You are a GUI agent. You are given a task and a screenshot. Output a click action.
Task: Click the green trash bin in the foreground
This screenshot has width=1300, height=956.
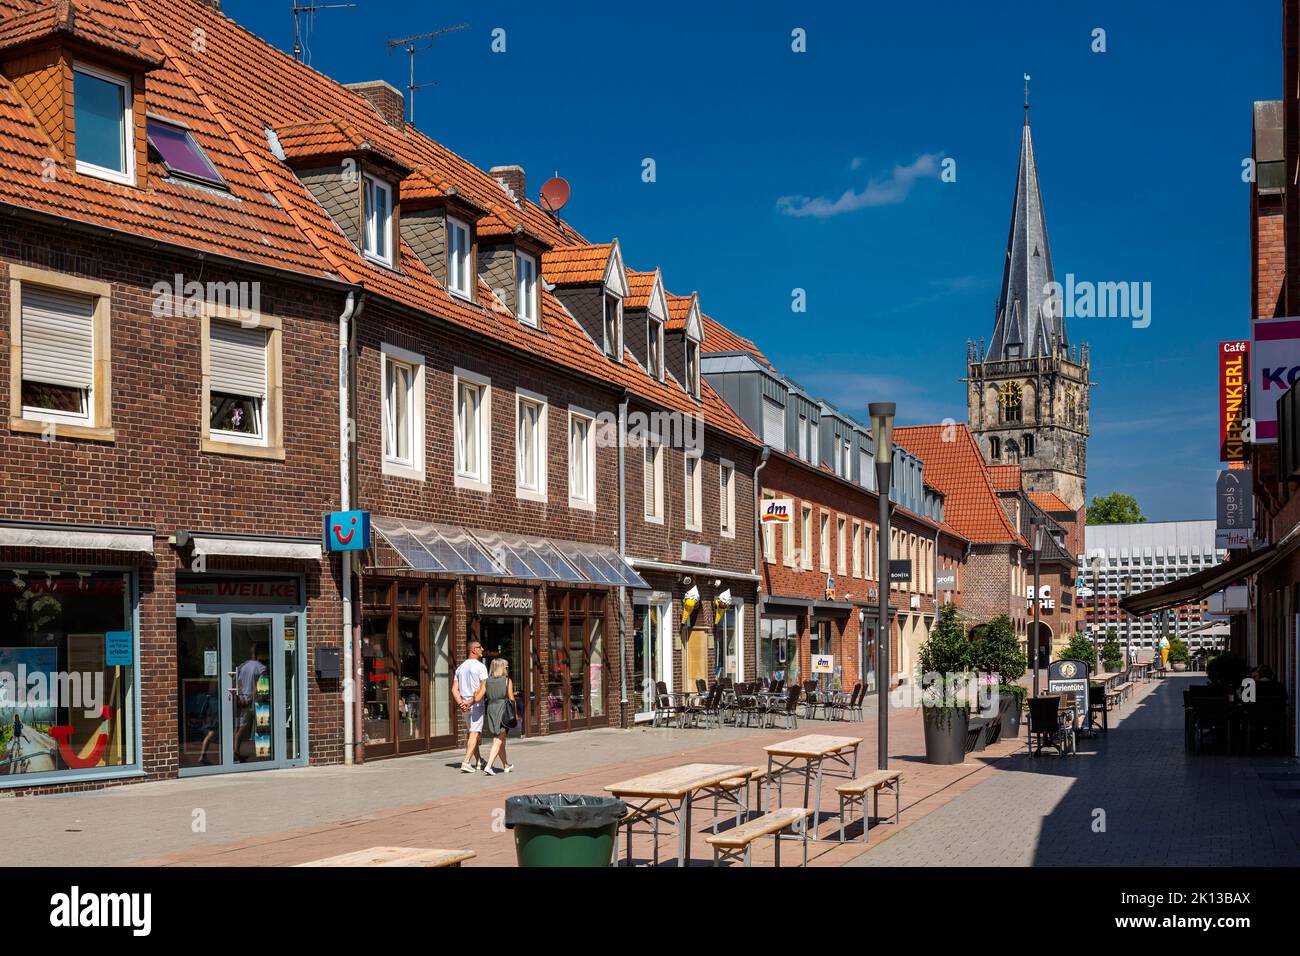(564, 830)
